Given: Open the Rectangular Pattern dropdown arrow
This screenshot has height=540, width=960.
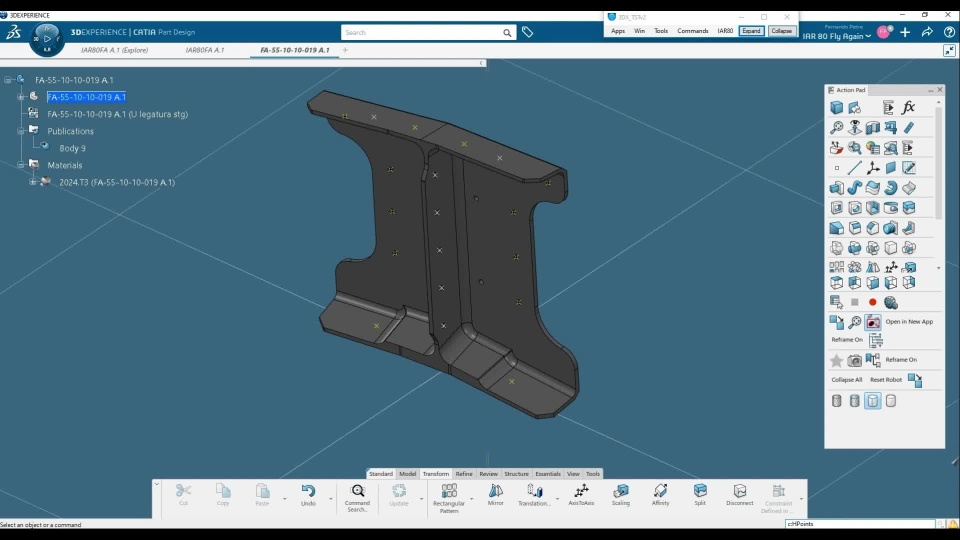Looking at the screenshot, I should (471, 499).
